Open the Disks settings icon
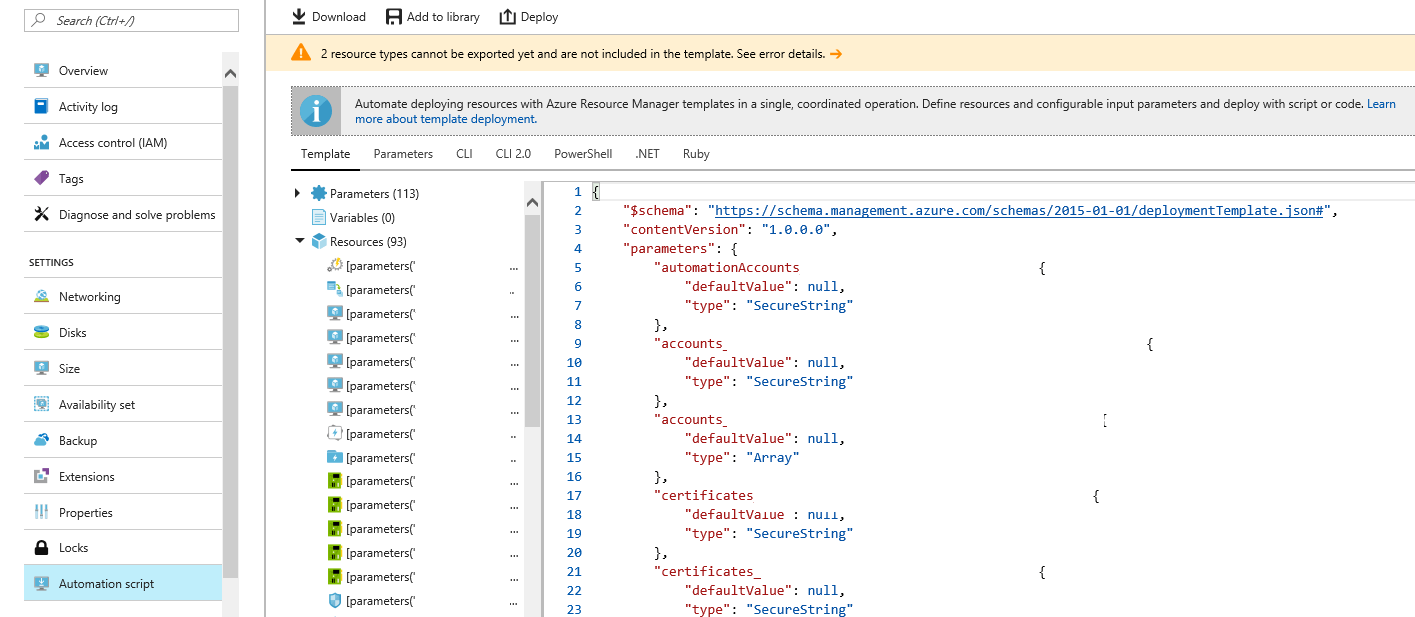This screenshot has width=1415, height=617. coord(41,332)
